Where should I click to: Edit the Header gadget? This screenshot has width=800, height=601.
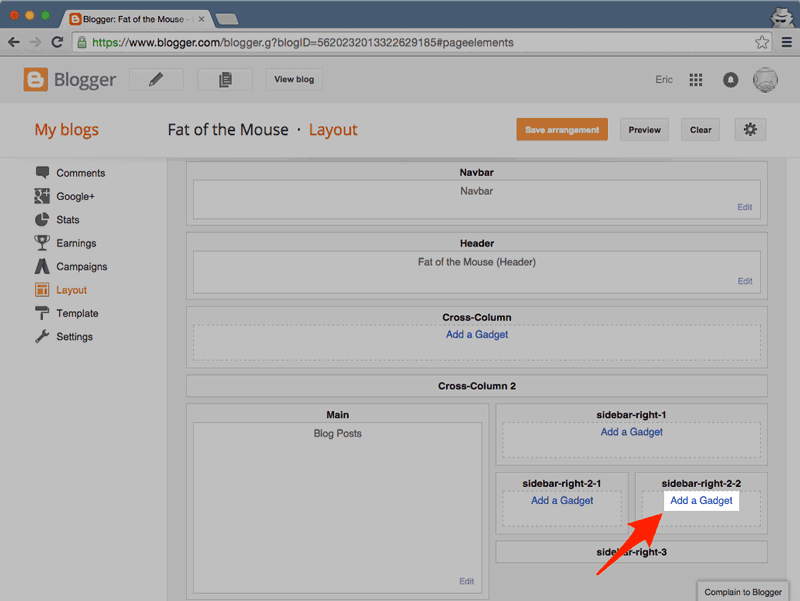click(x=745, y=281)
